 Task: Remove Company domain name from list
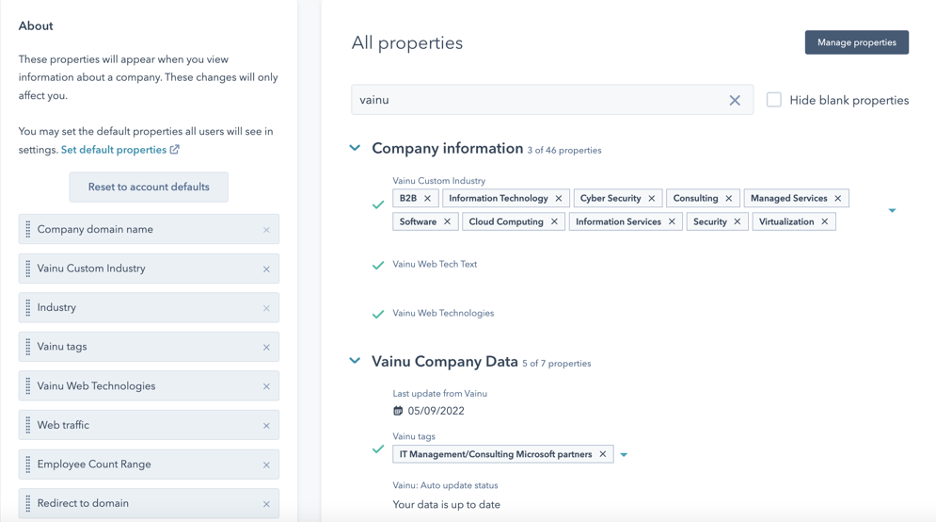(266, 230)
